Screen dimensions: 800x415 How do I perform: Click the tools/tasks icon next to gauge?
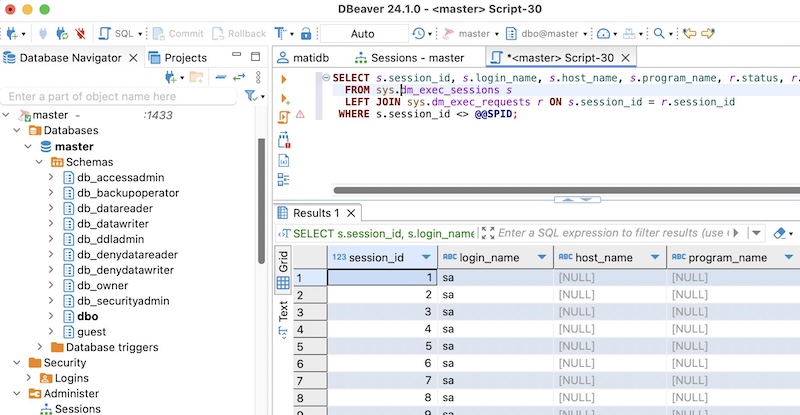(x=629, y=34)
